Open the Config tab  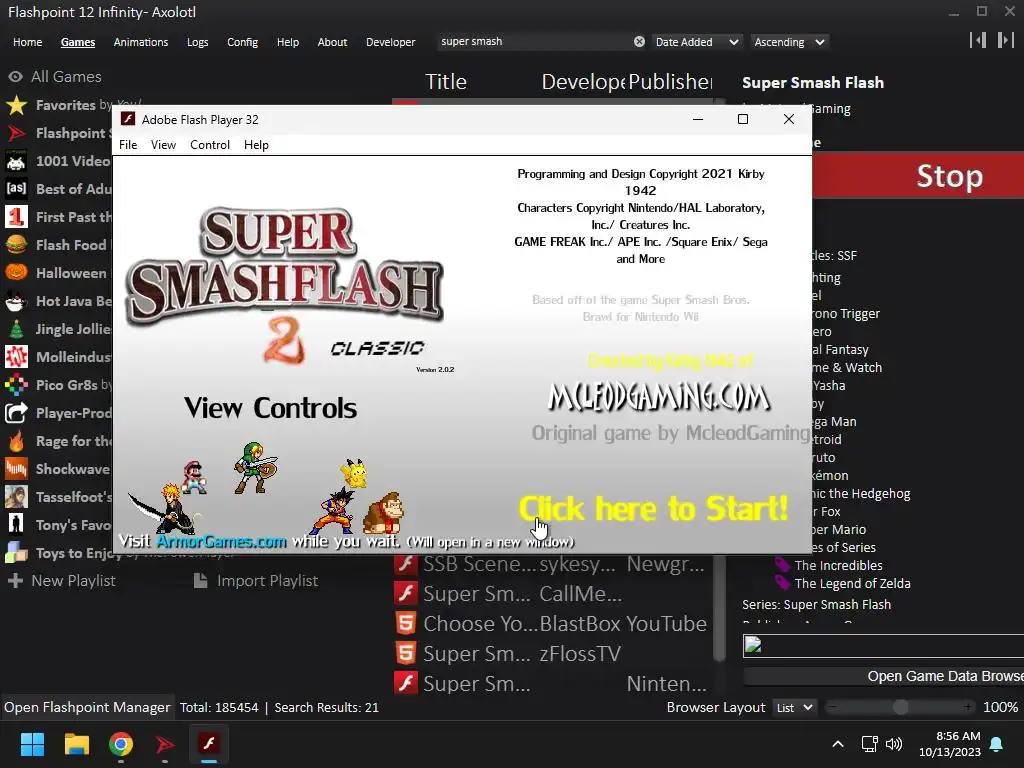pos(242,42)
